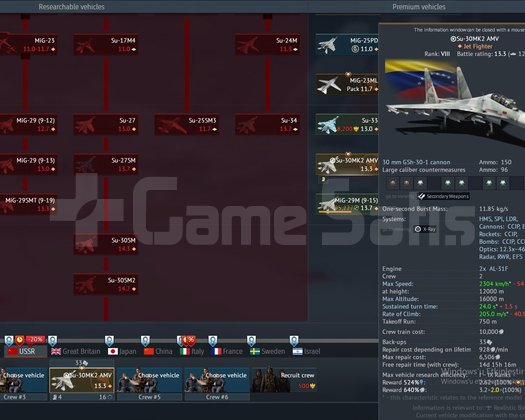Click the Su-30MK2 AMV title in info panel
525x420 pixels.
(475, 39)
